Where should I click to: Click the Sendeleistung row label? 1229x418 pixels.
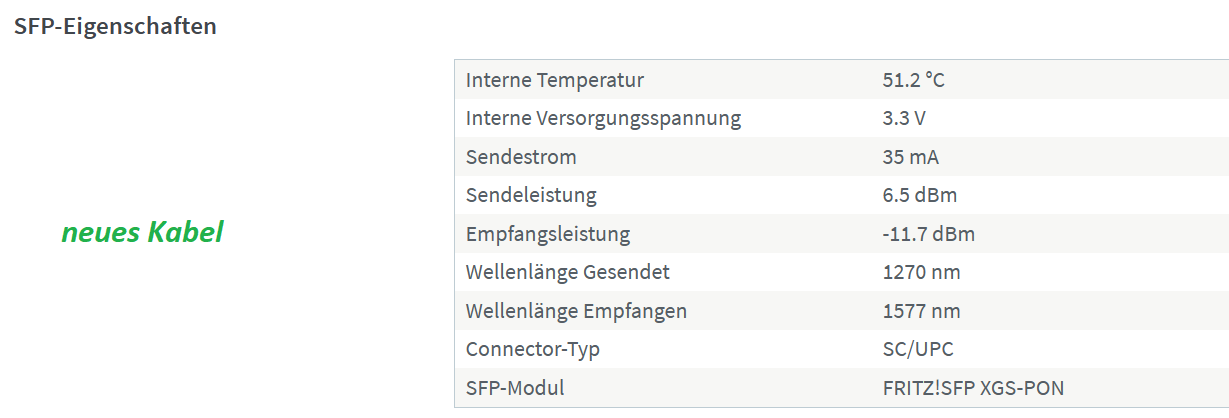point(531,195)
